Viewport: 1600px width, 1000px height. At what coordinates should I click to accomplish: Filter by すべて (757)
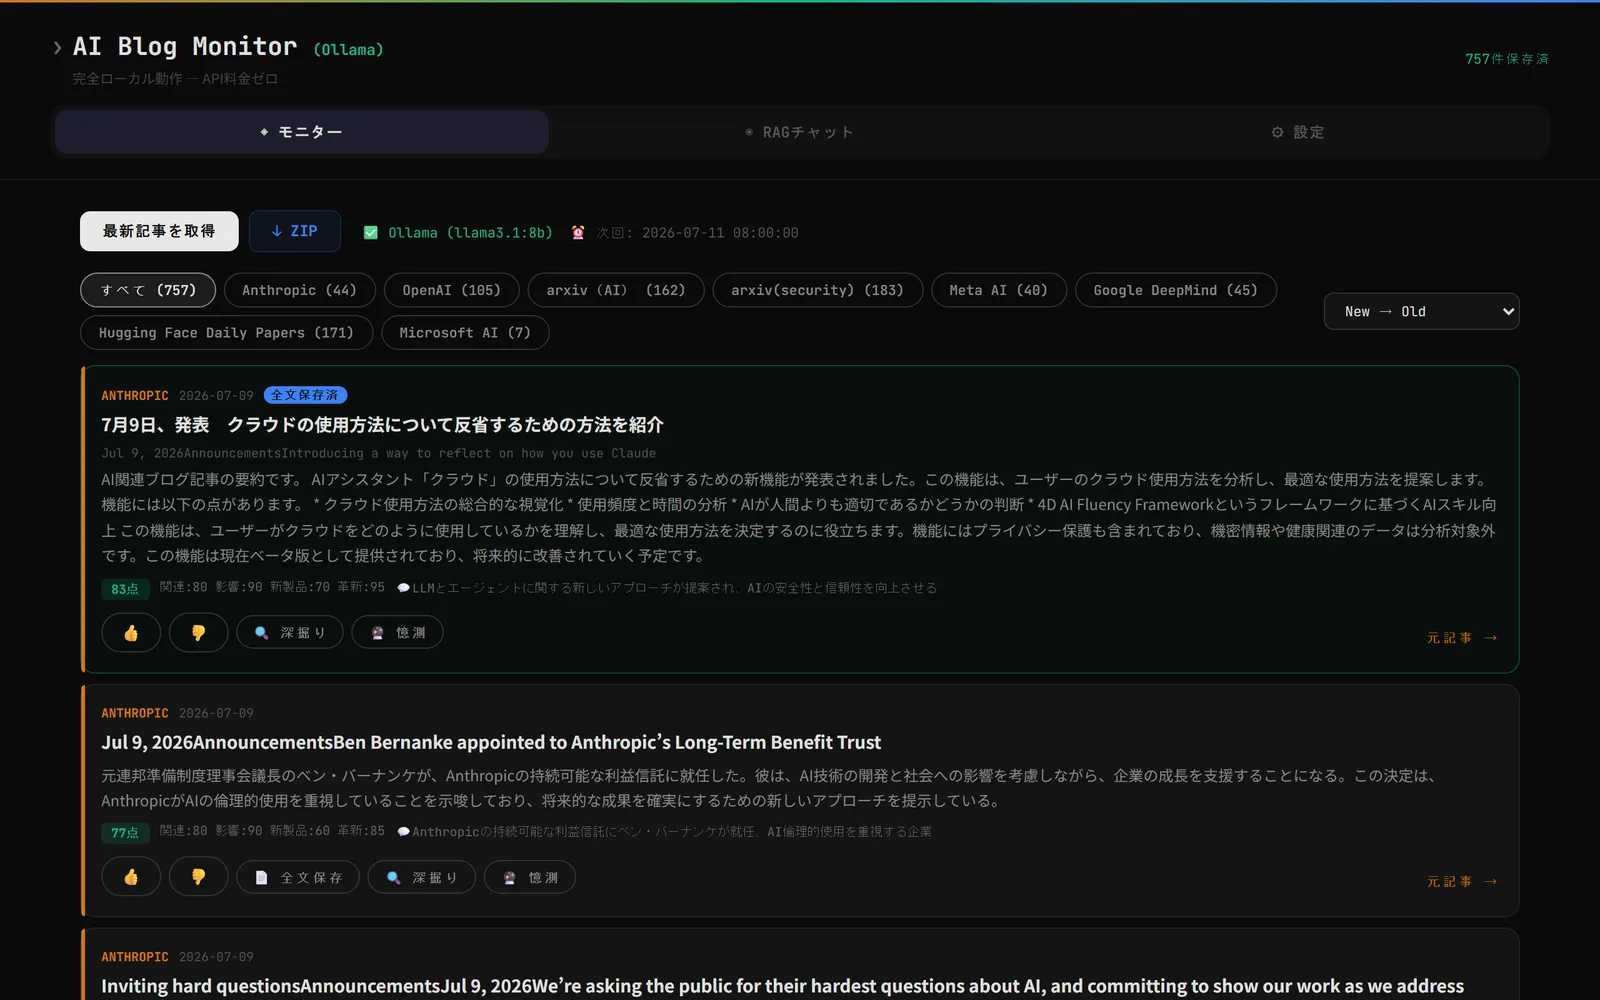click(148, 290)
